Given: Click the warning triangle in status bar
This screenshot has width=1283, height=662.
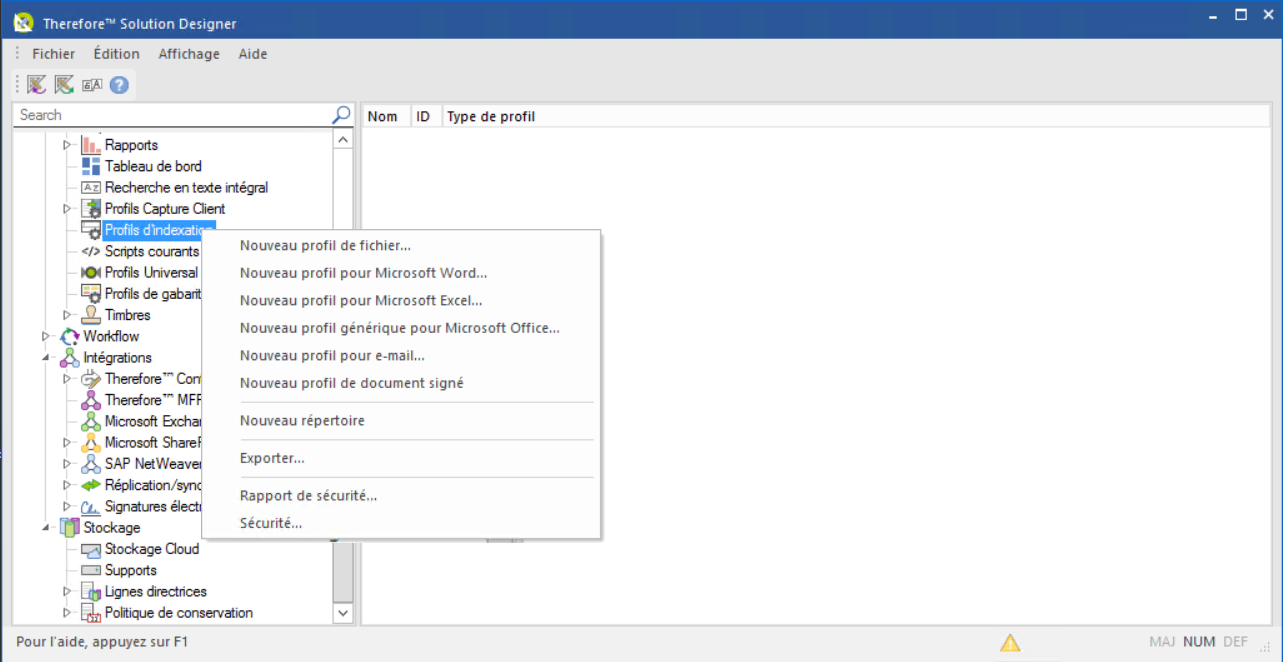Looking at the screenshot, I should [x=1010, y=642].
